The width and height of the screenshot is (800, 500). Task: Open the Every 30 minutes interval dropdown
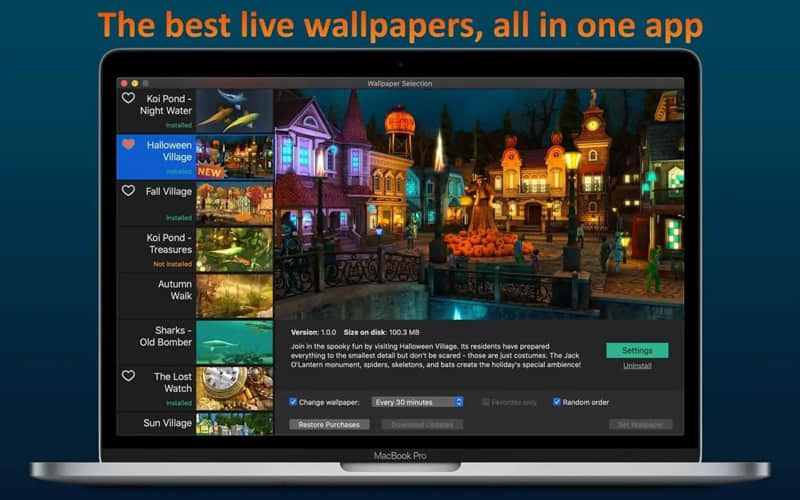(417, 402)
